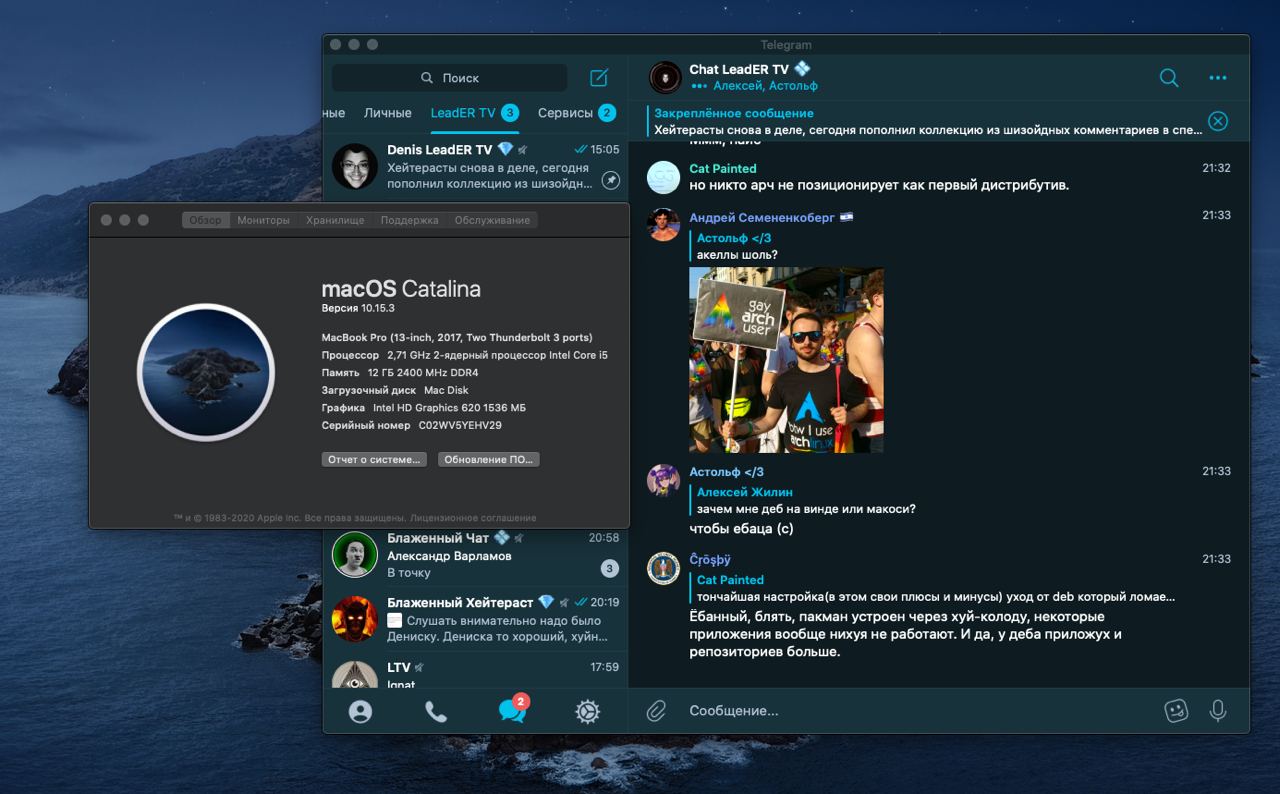Viewport: 1280px width, 794px height.
Task: Open the LTV chat row
Action: pyautogui.click(x=476, y=670)
